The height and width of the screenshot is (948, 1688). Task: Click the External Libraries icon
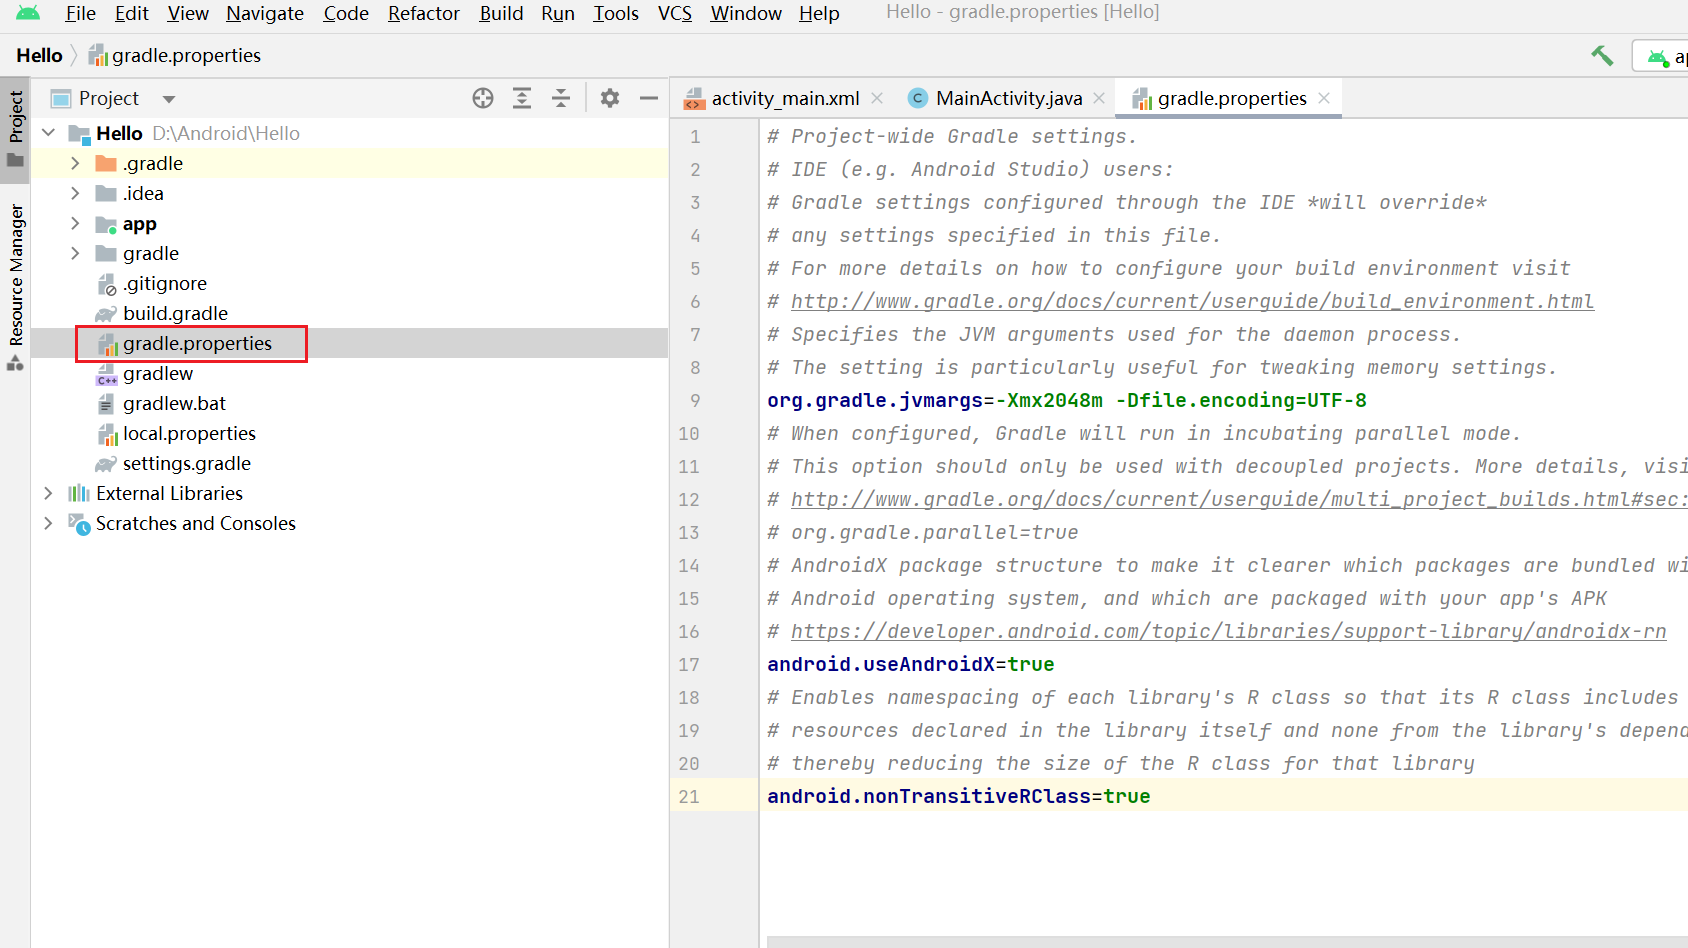pos(79,493)
